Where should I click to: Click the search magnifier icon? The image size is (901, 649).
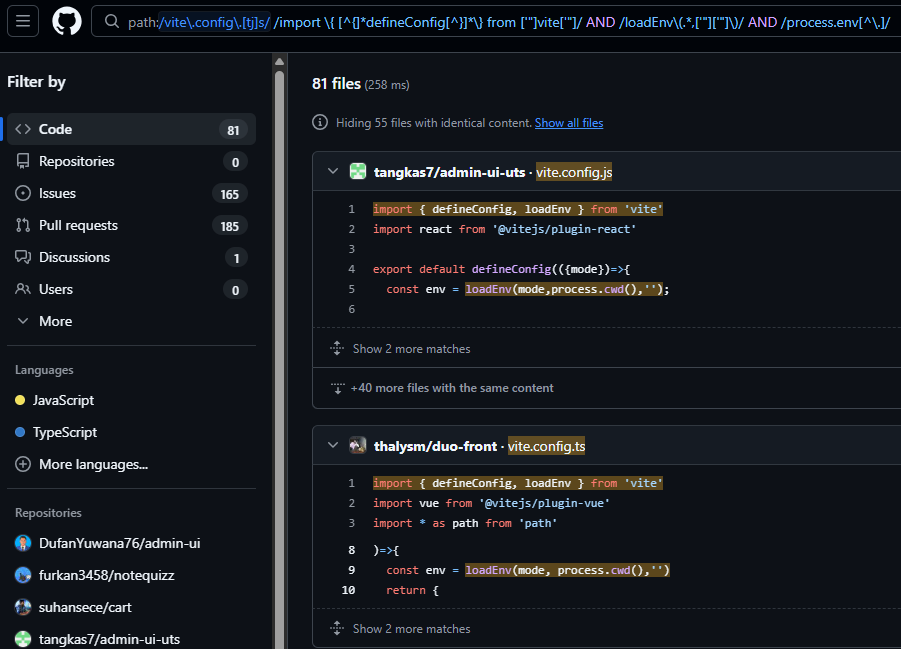(x=113, y=22)
